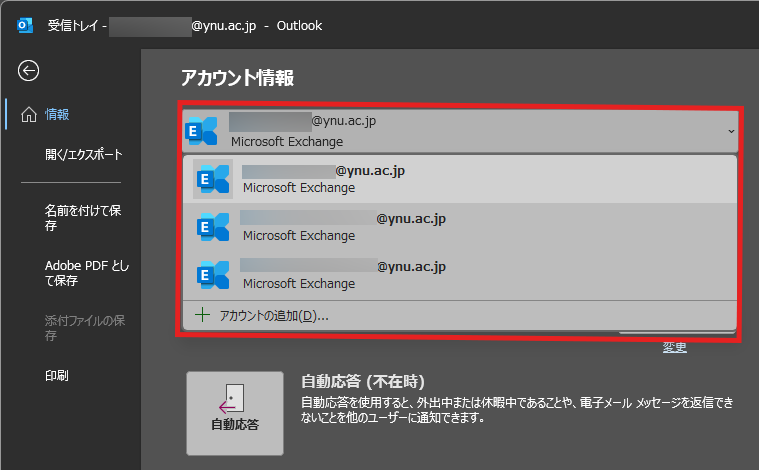Click Microsoft Exchange label under second account
Viewport: 759px width, 470px height.
point(299,236)
